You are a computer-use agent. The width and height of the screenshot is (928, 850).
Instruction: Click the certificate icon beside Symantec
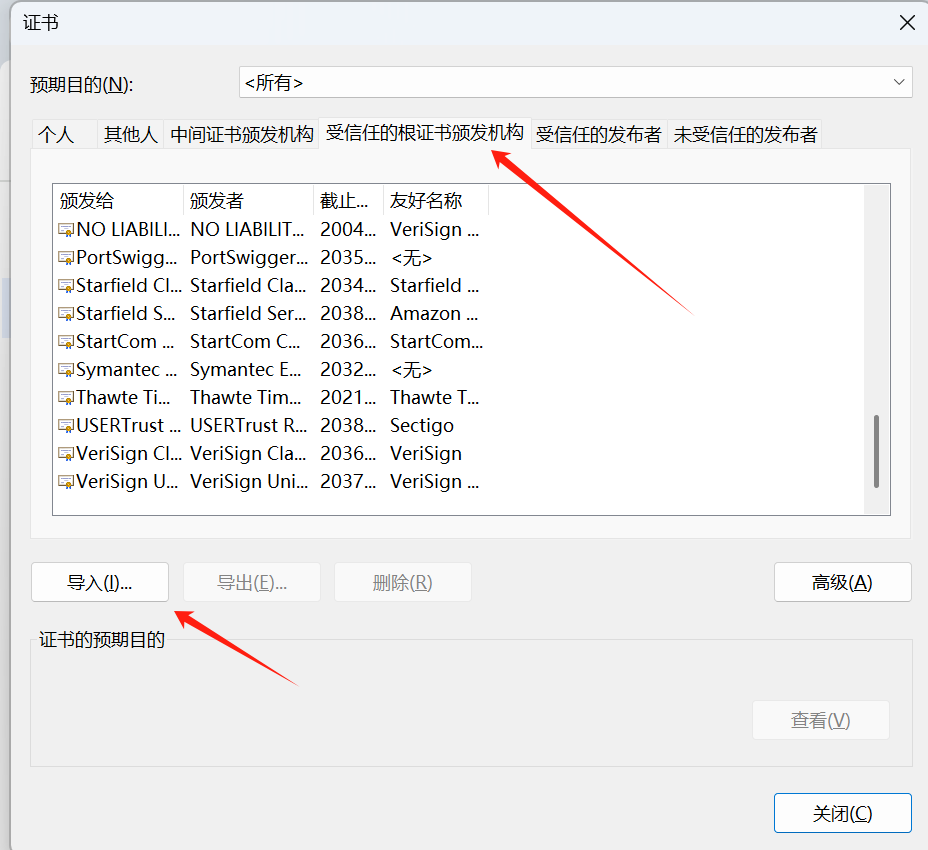tap(66, 369)
